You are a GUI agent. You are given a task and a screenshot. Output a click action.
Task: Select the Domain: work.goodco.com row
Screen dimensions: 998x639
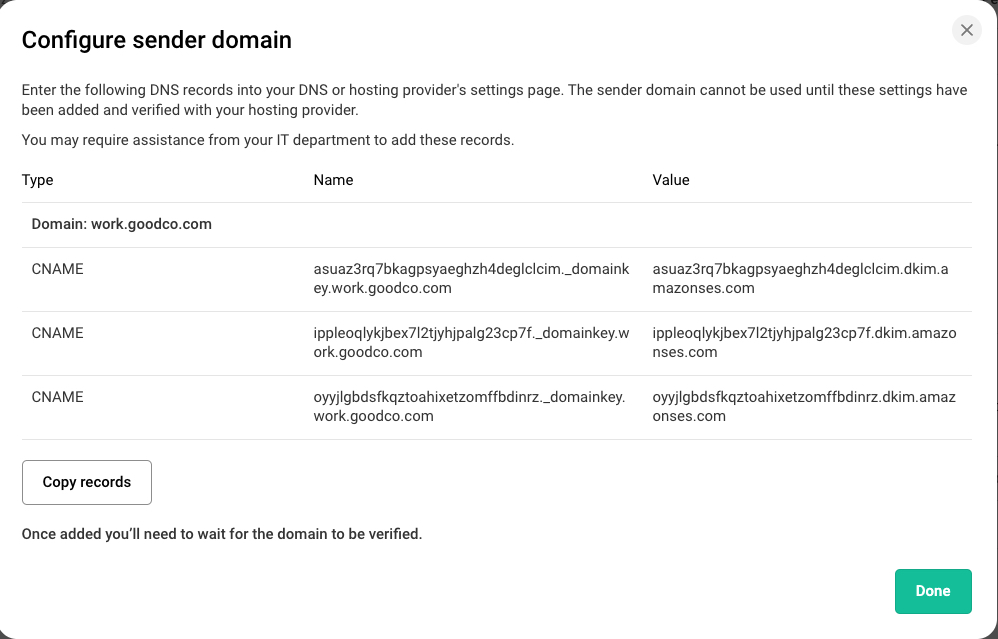(119, 224)
